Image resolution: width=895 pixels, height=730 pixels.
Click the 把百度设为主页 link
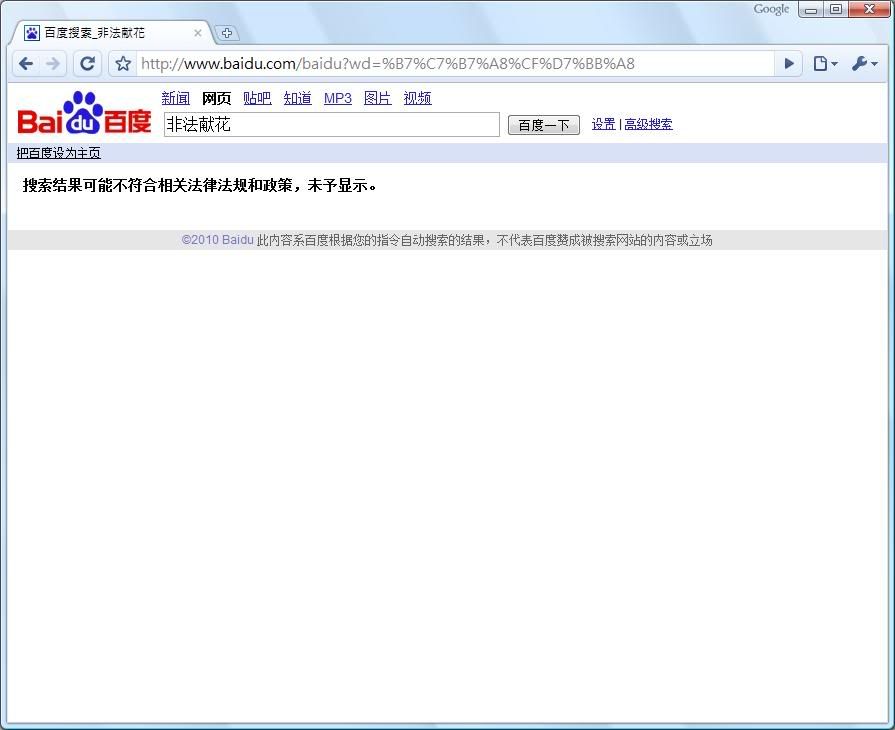[x=59, y=153]
